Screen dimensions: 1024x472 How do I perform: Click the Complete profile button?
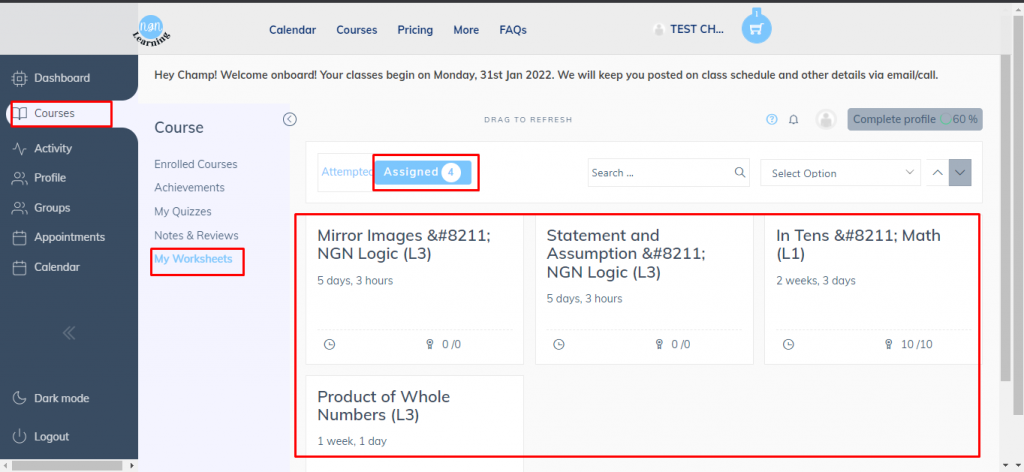coord(914,120)
